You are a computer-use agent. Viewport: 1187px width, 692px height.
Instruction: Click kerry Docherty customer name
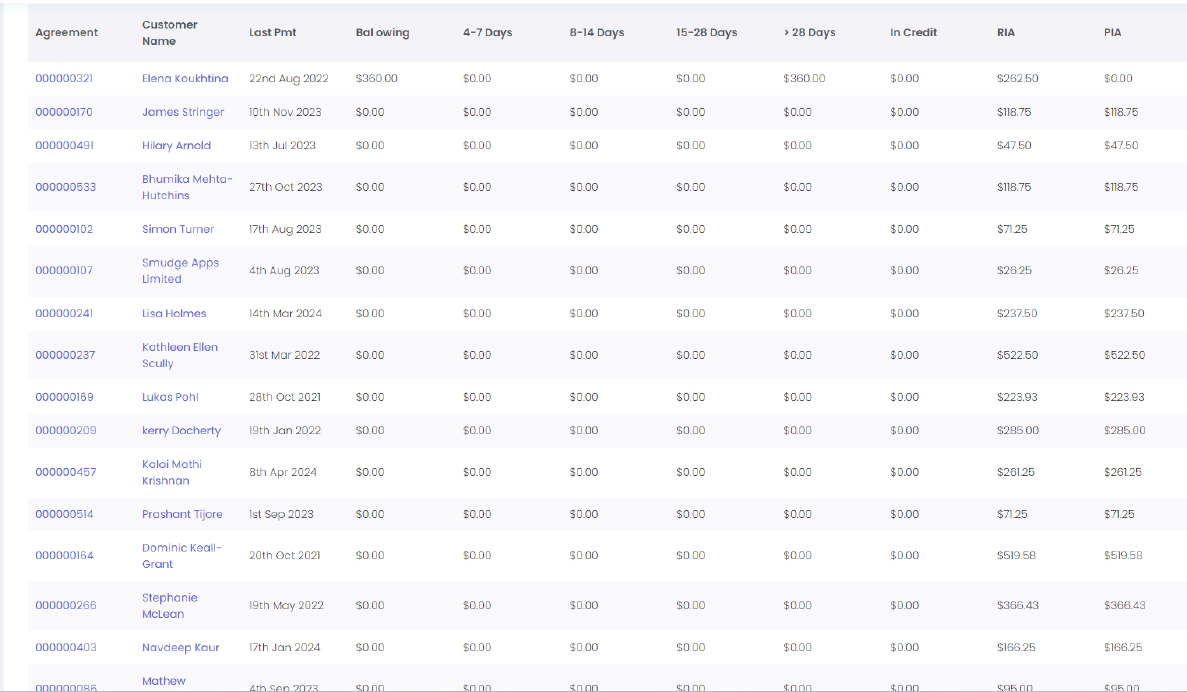pos(182,430)
